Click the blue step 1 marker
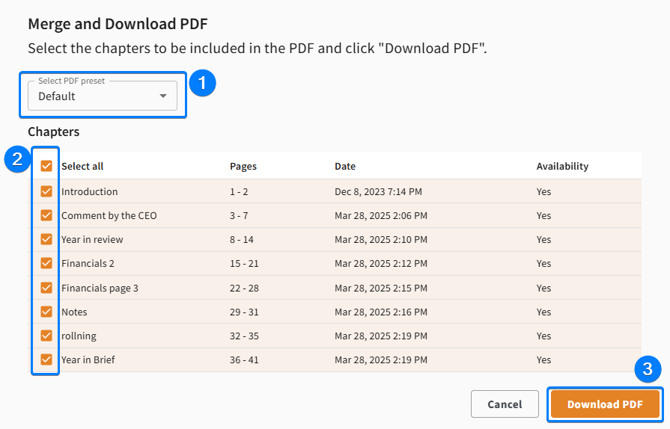Image resolution: width=670 pixels, height=429 pixels. tap(203, 84)
